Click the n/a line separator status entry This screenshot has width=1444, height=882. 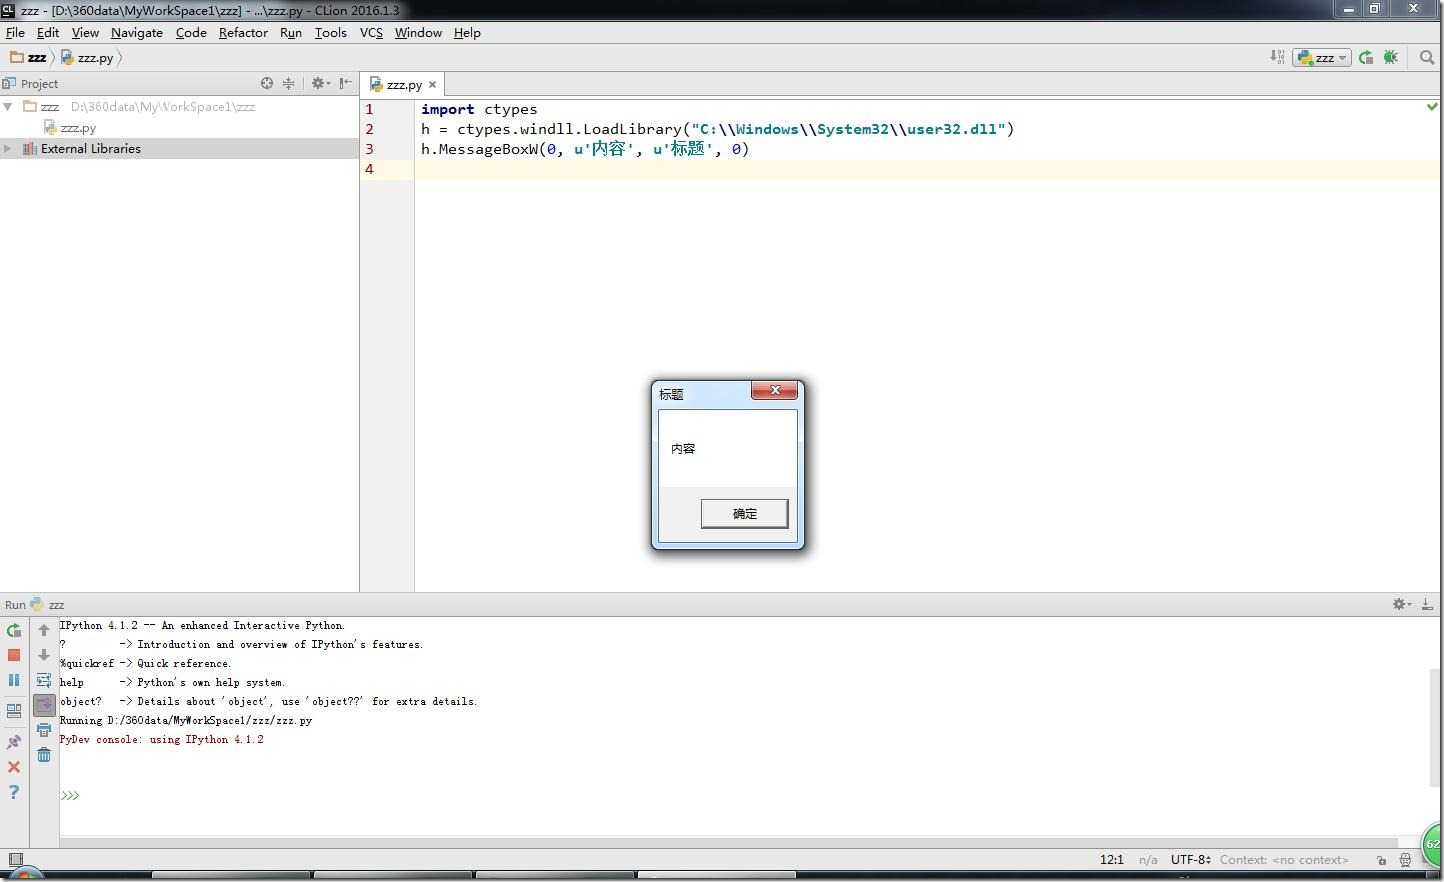click(x=1148, y=859)
